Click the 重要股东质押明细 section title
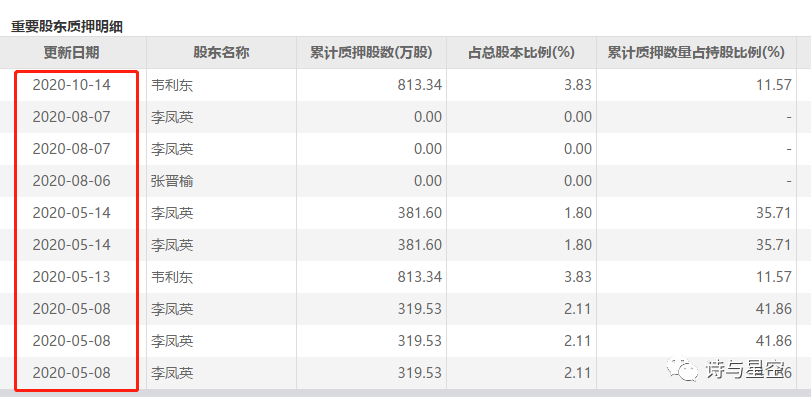 click(x=74, y=27)
